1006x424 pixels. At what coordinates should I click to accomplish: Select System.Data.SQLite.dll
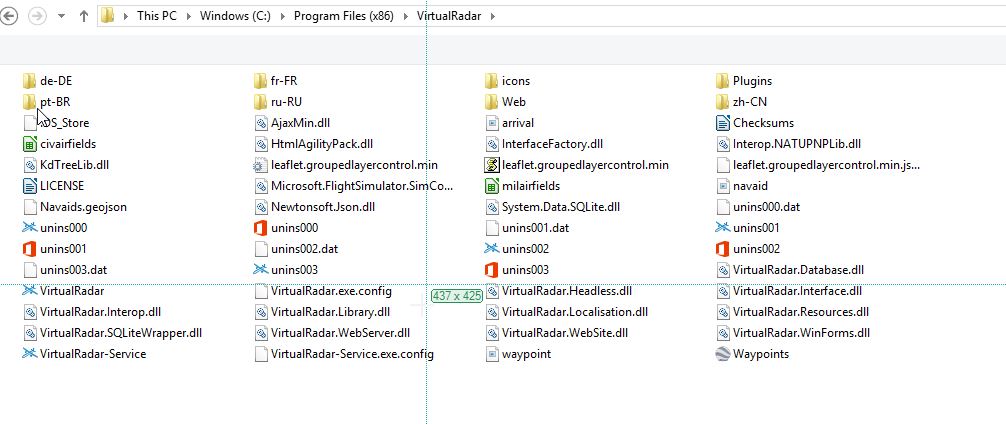pos(552,207)
